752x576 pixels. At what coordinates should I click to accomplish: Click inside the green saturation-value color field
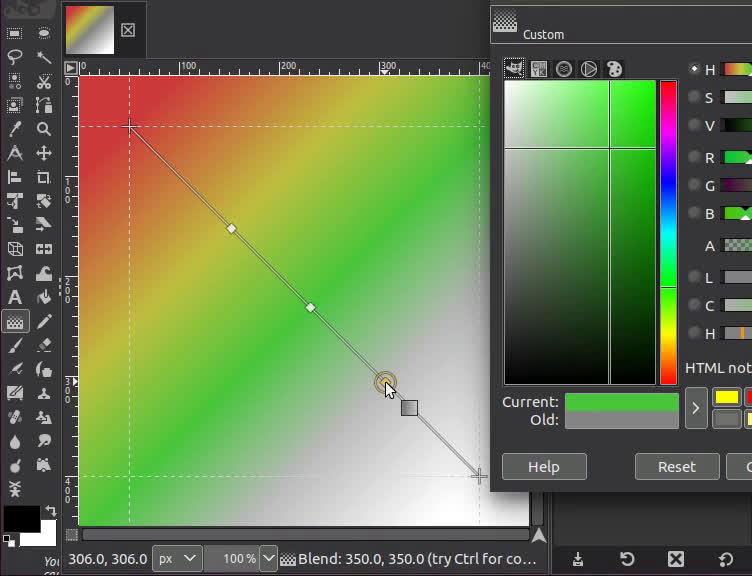[x=580, y=233]
